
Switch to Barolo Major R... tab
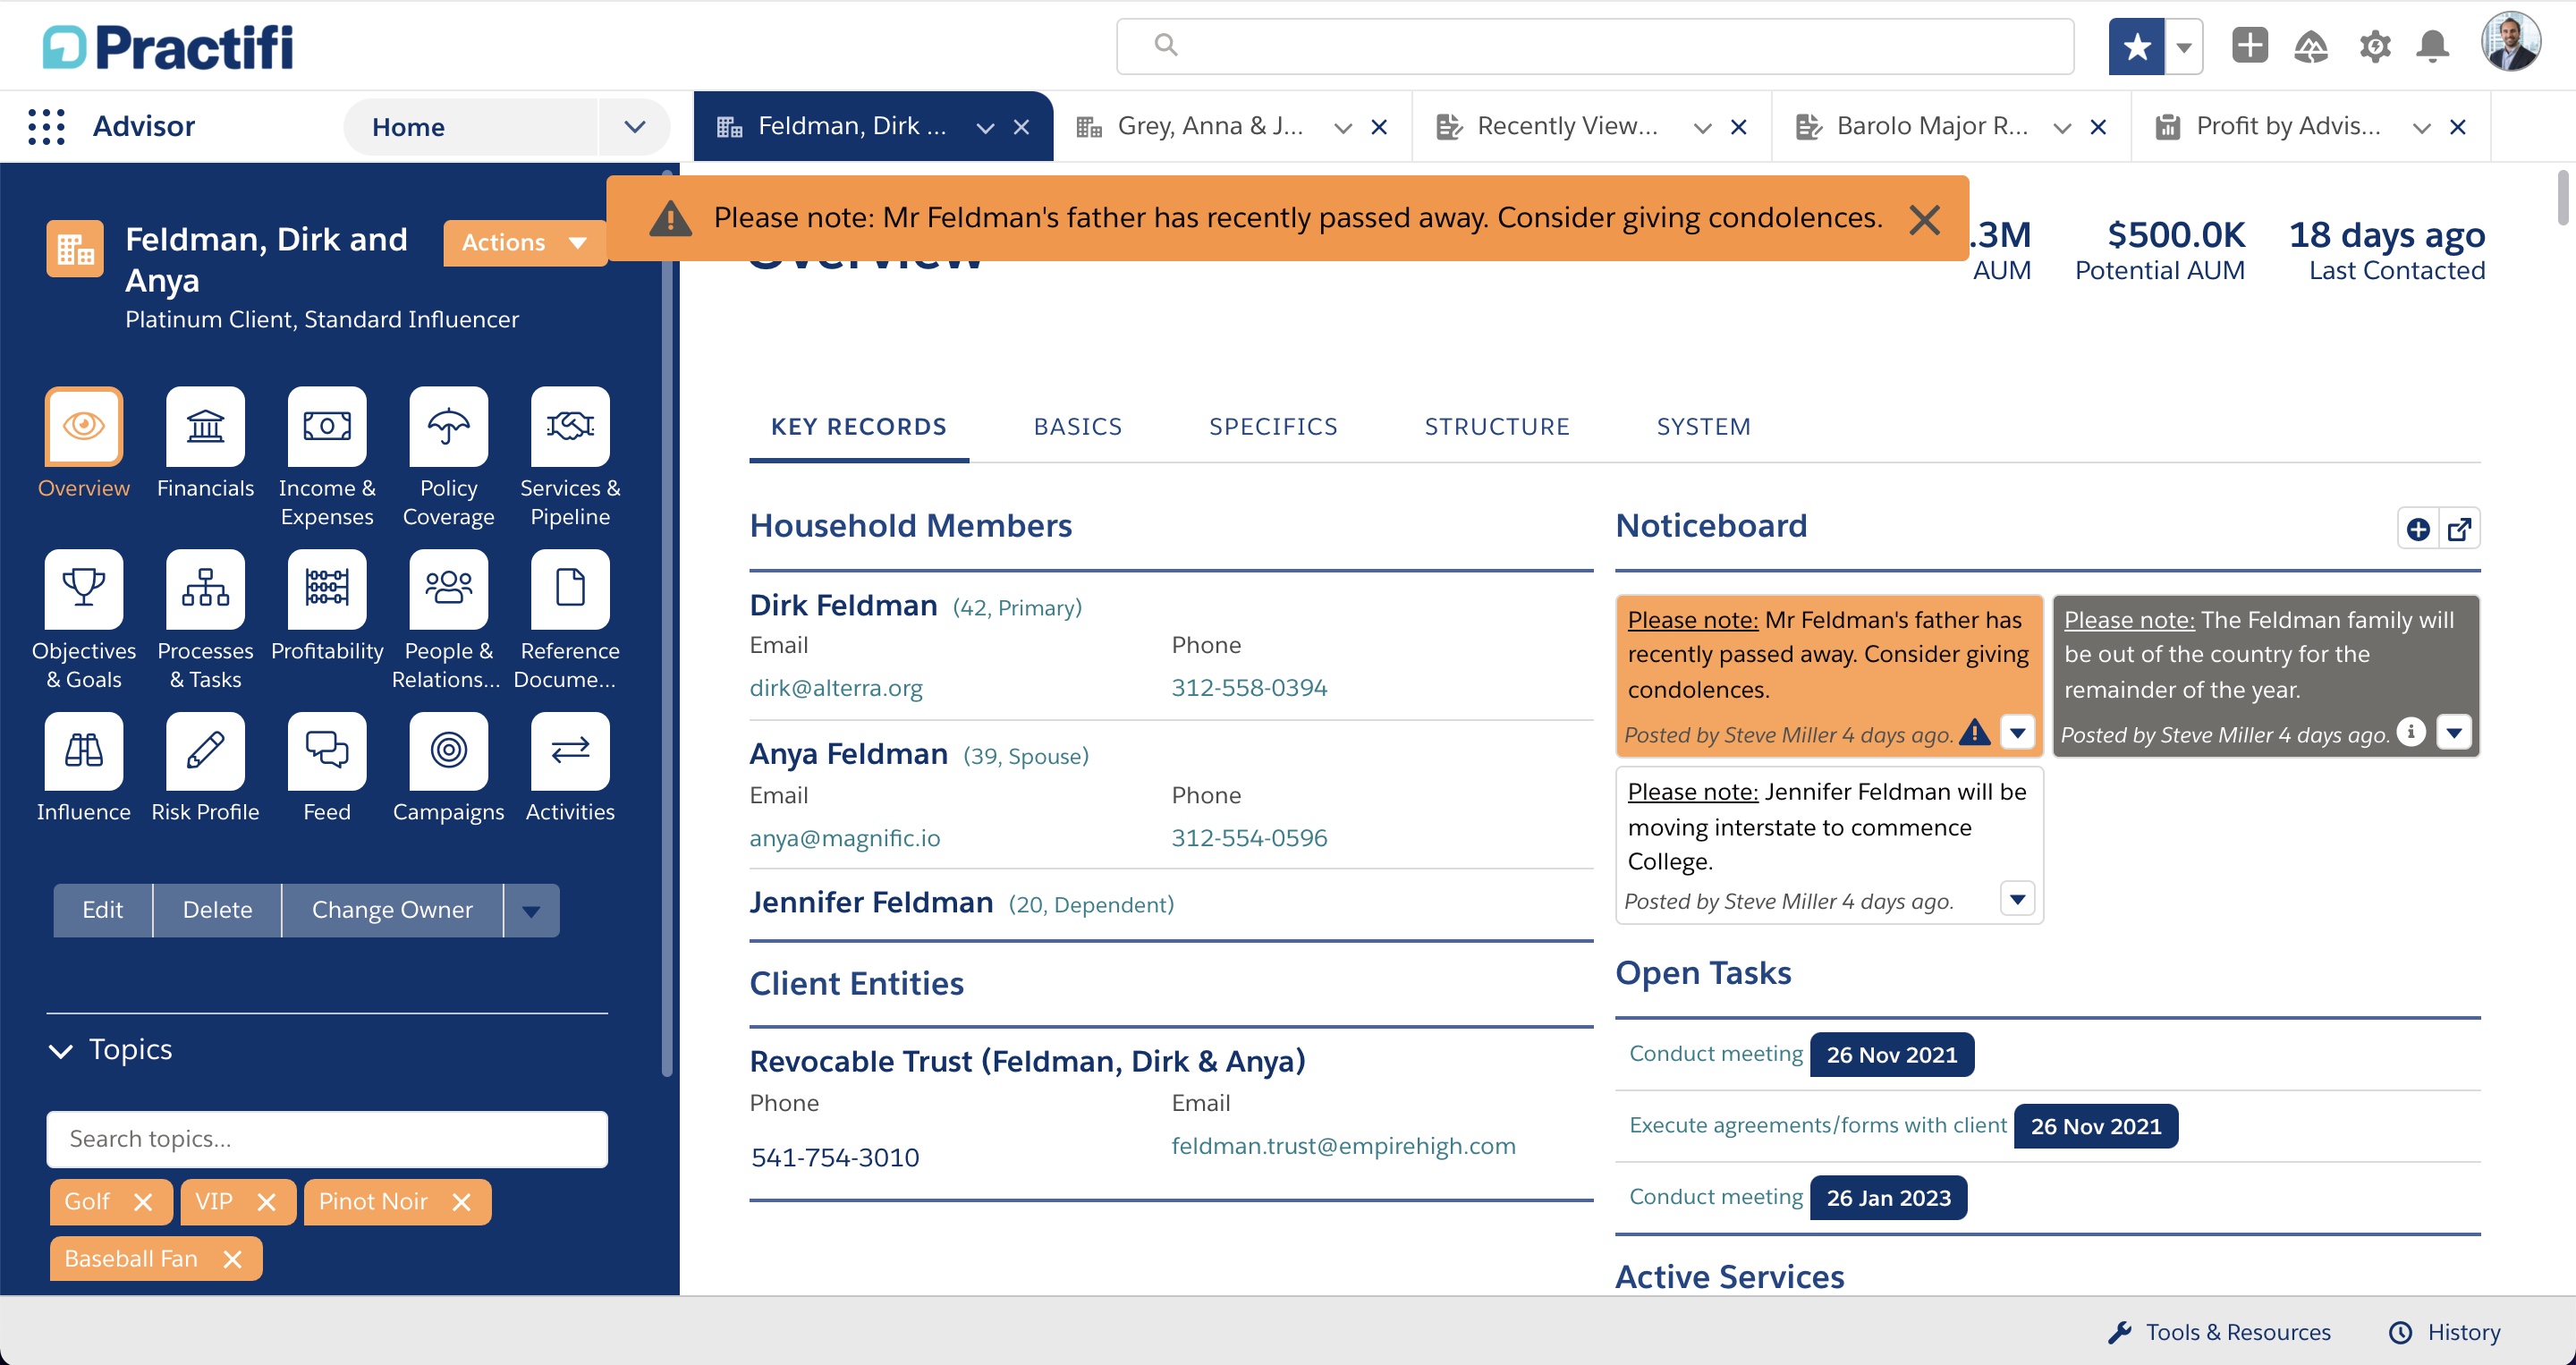pos(1931,126)
